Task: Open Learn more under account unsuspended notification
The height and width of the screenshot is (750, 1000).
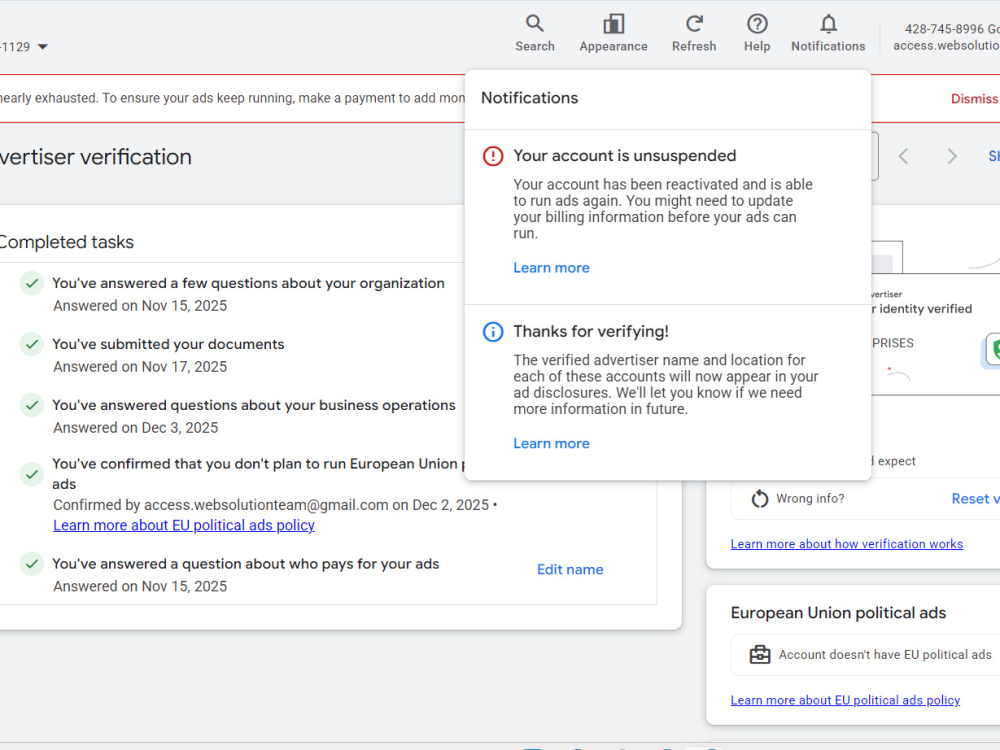Action: coord(551,268)
